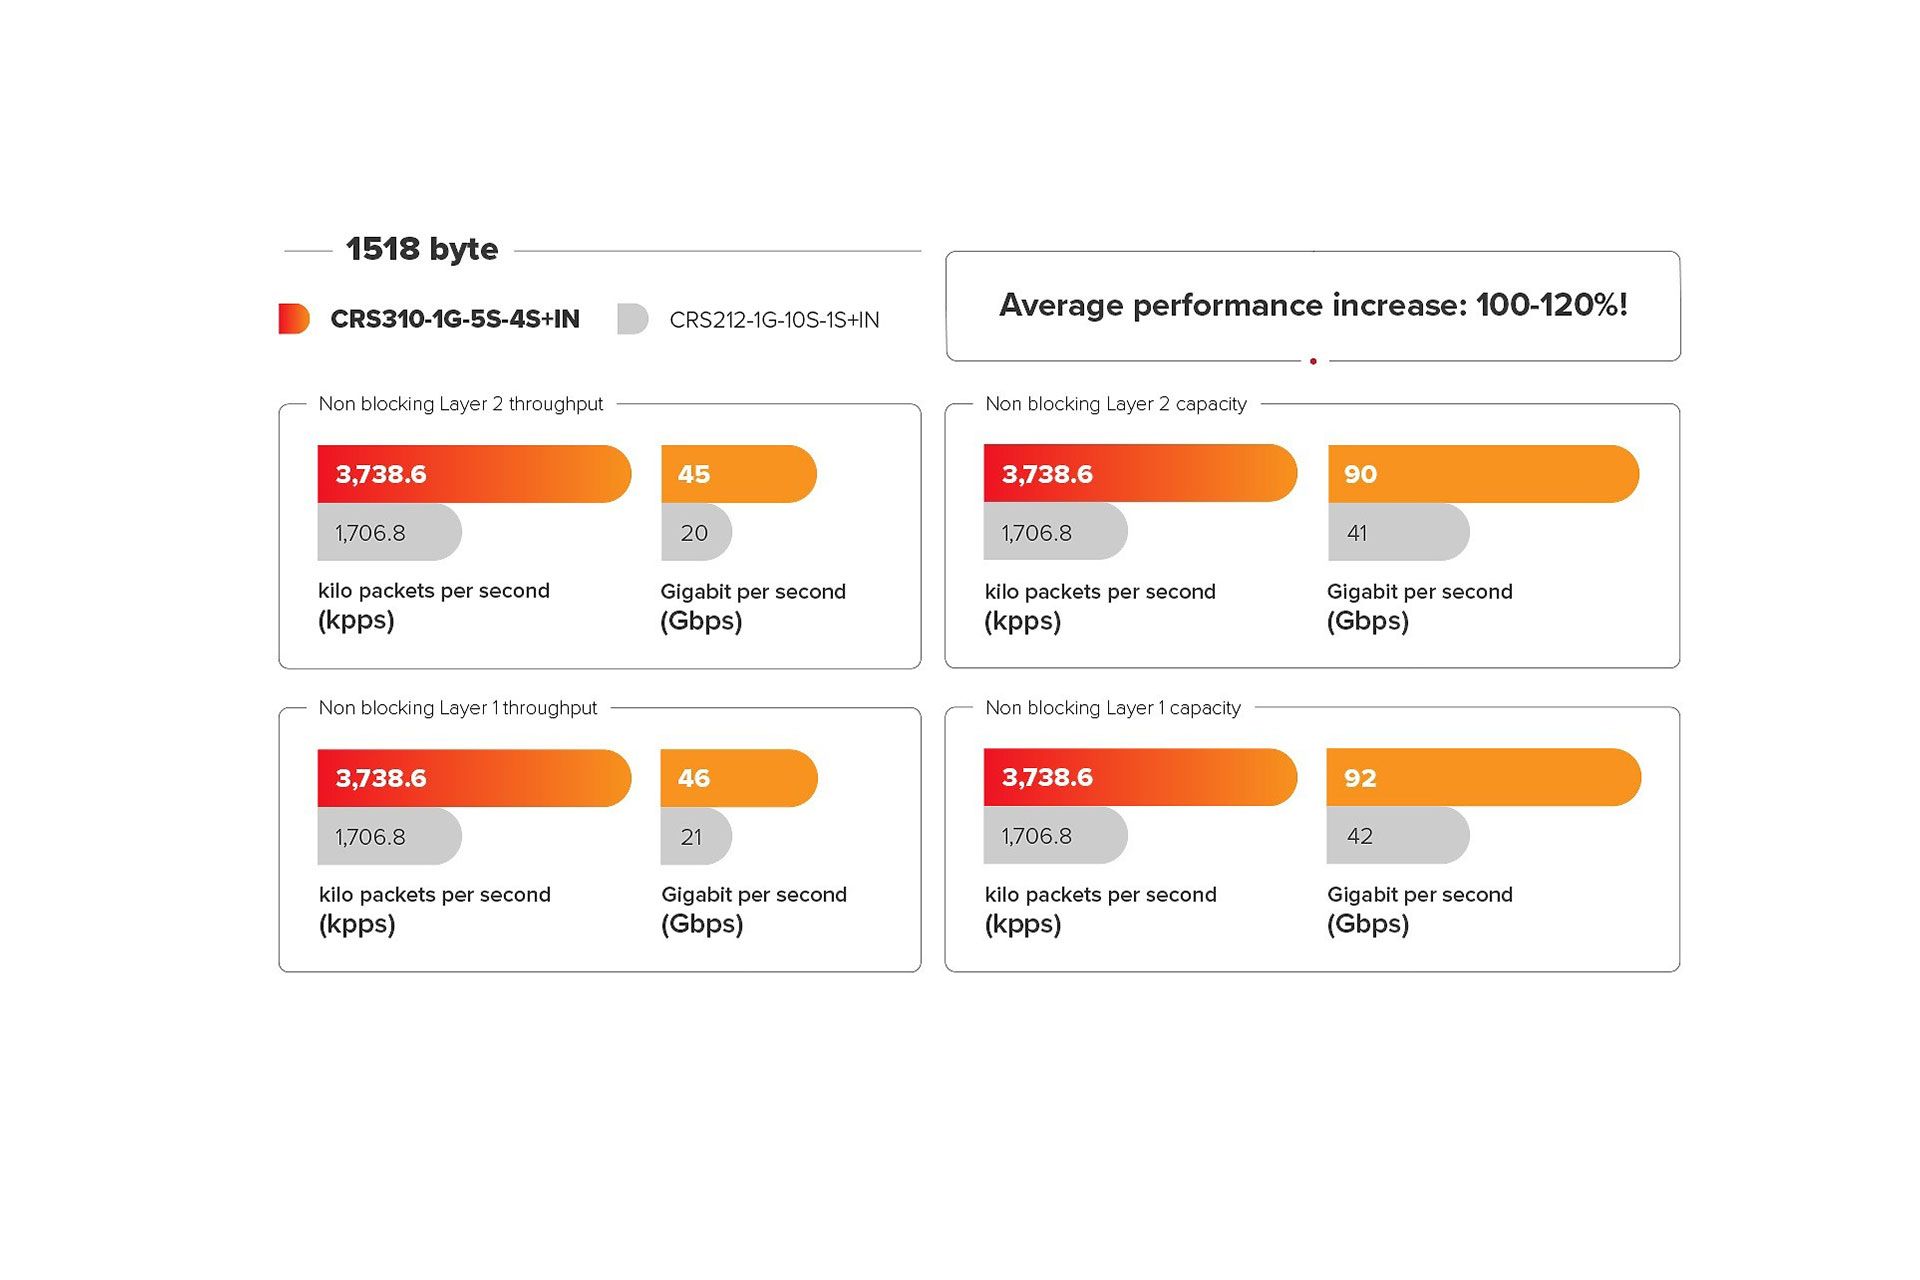Viewport: 1920px width, 1280px height.
Task: Select the CRS212-1G-10S-1S+IN legend label
Action: (774, 320)
